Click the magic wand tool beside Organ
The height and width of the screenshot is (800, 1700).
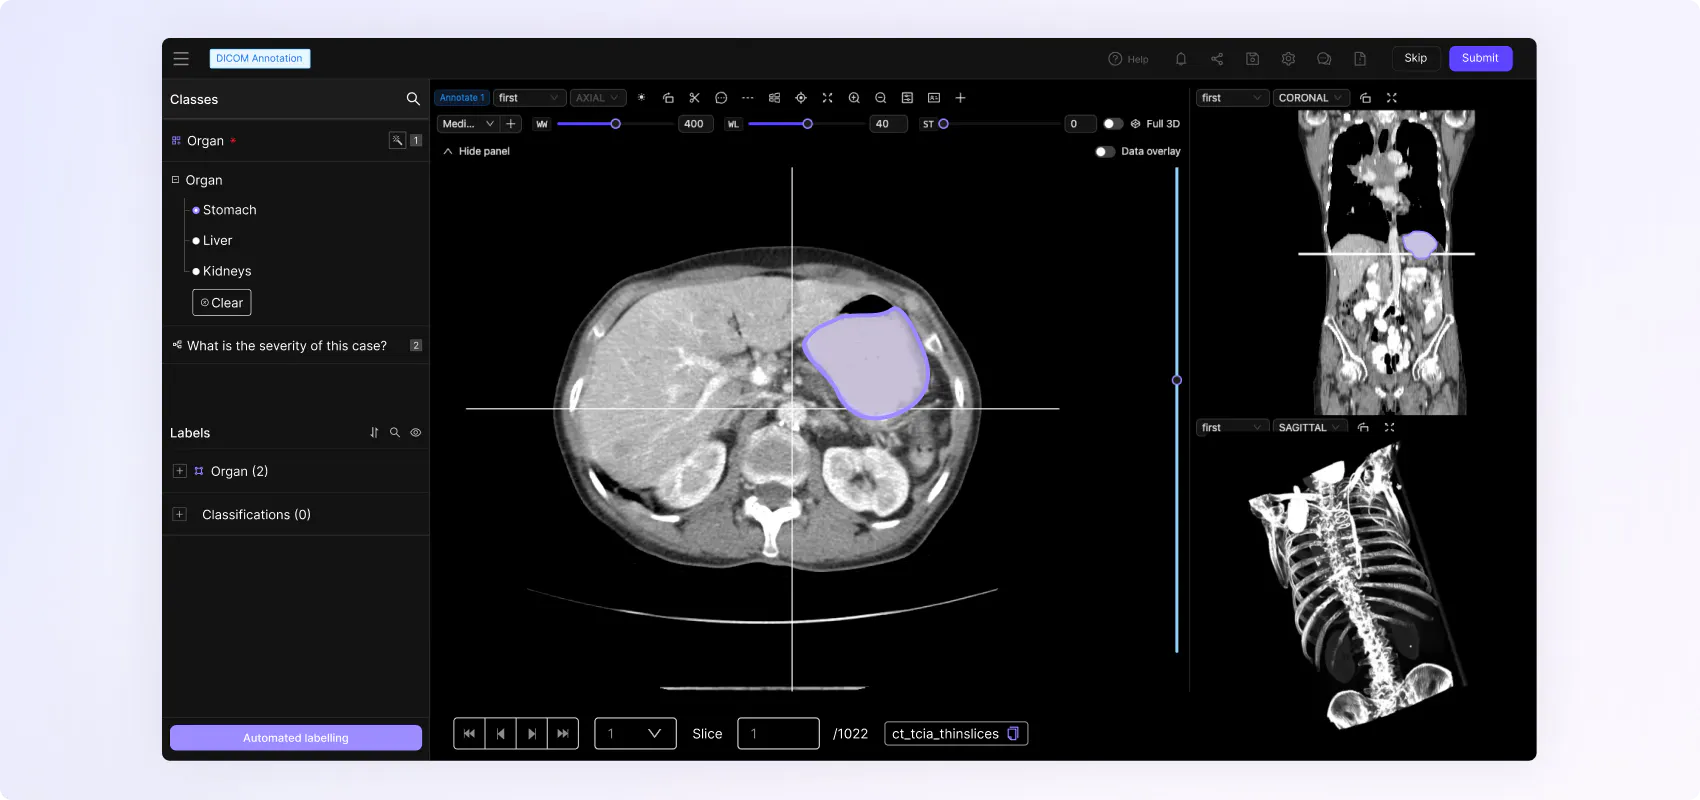(x=397, y=141)
